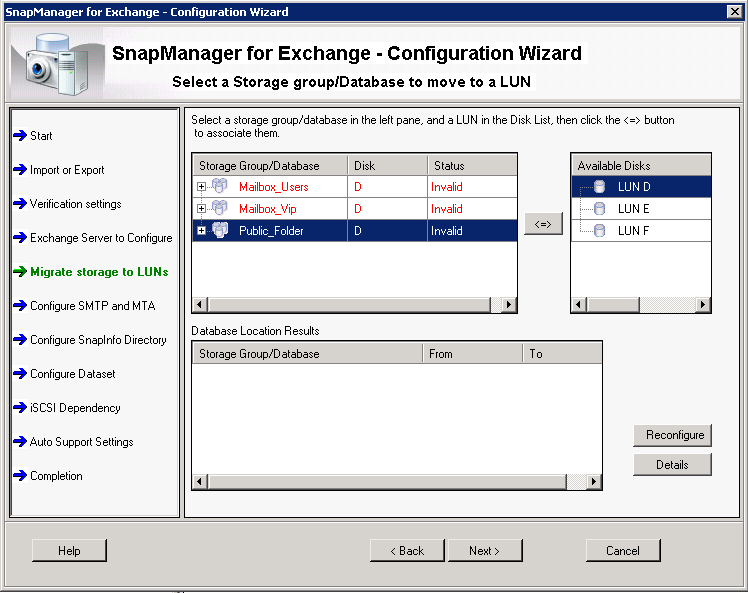Click the Next > button

(x=484, y=551)
